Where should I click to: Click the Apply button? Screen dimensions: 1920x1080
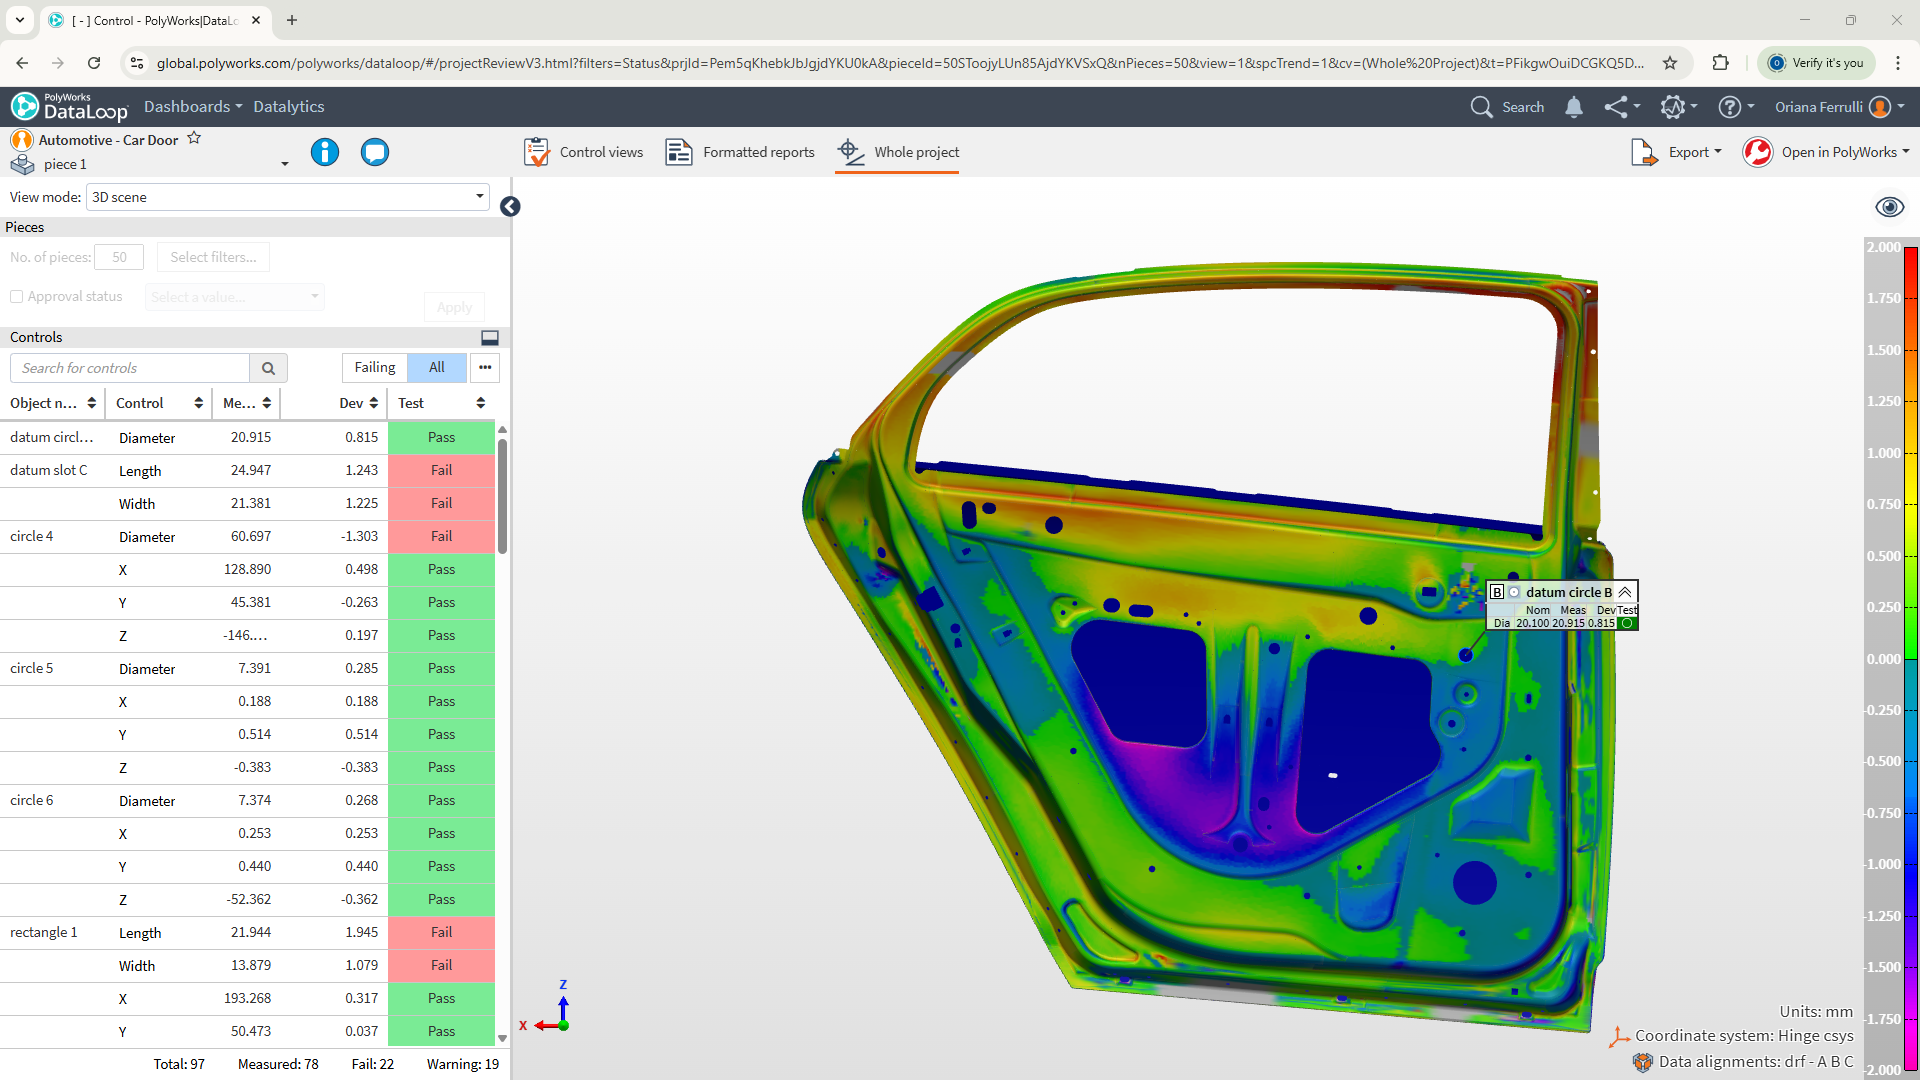coord(454,307)
